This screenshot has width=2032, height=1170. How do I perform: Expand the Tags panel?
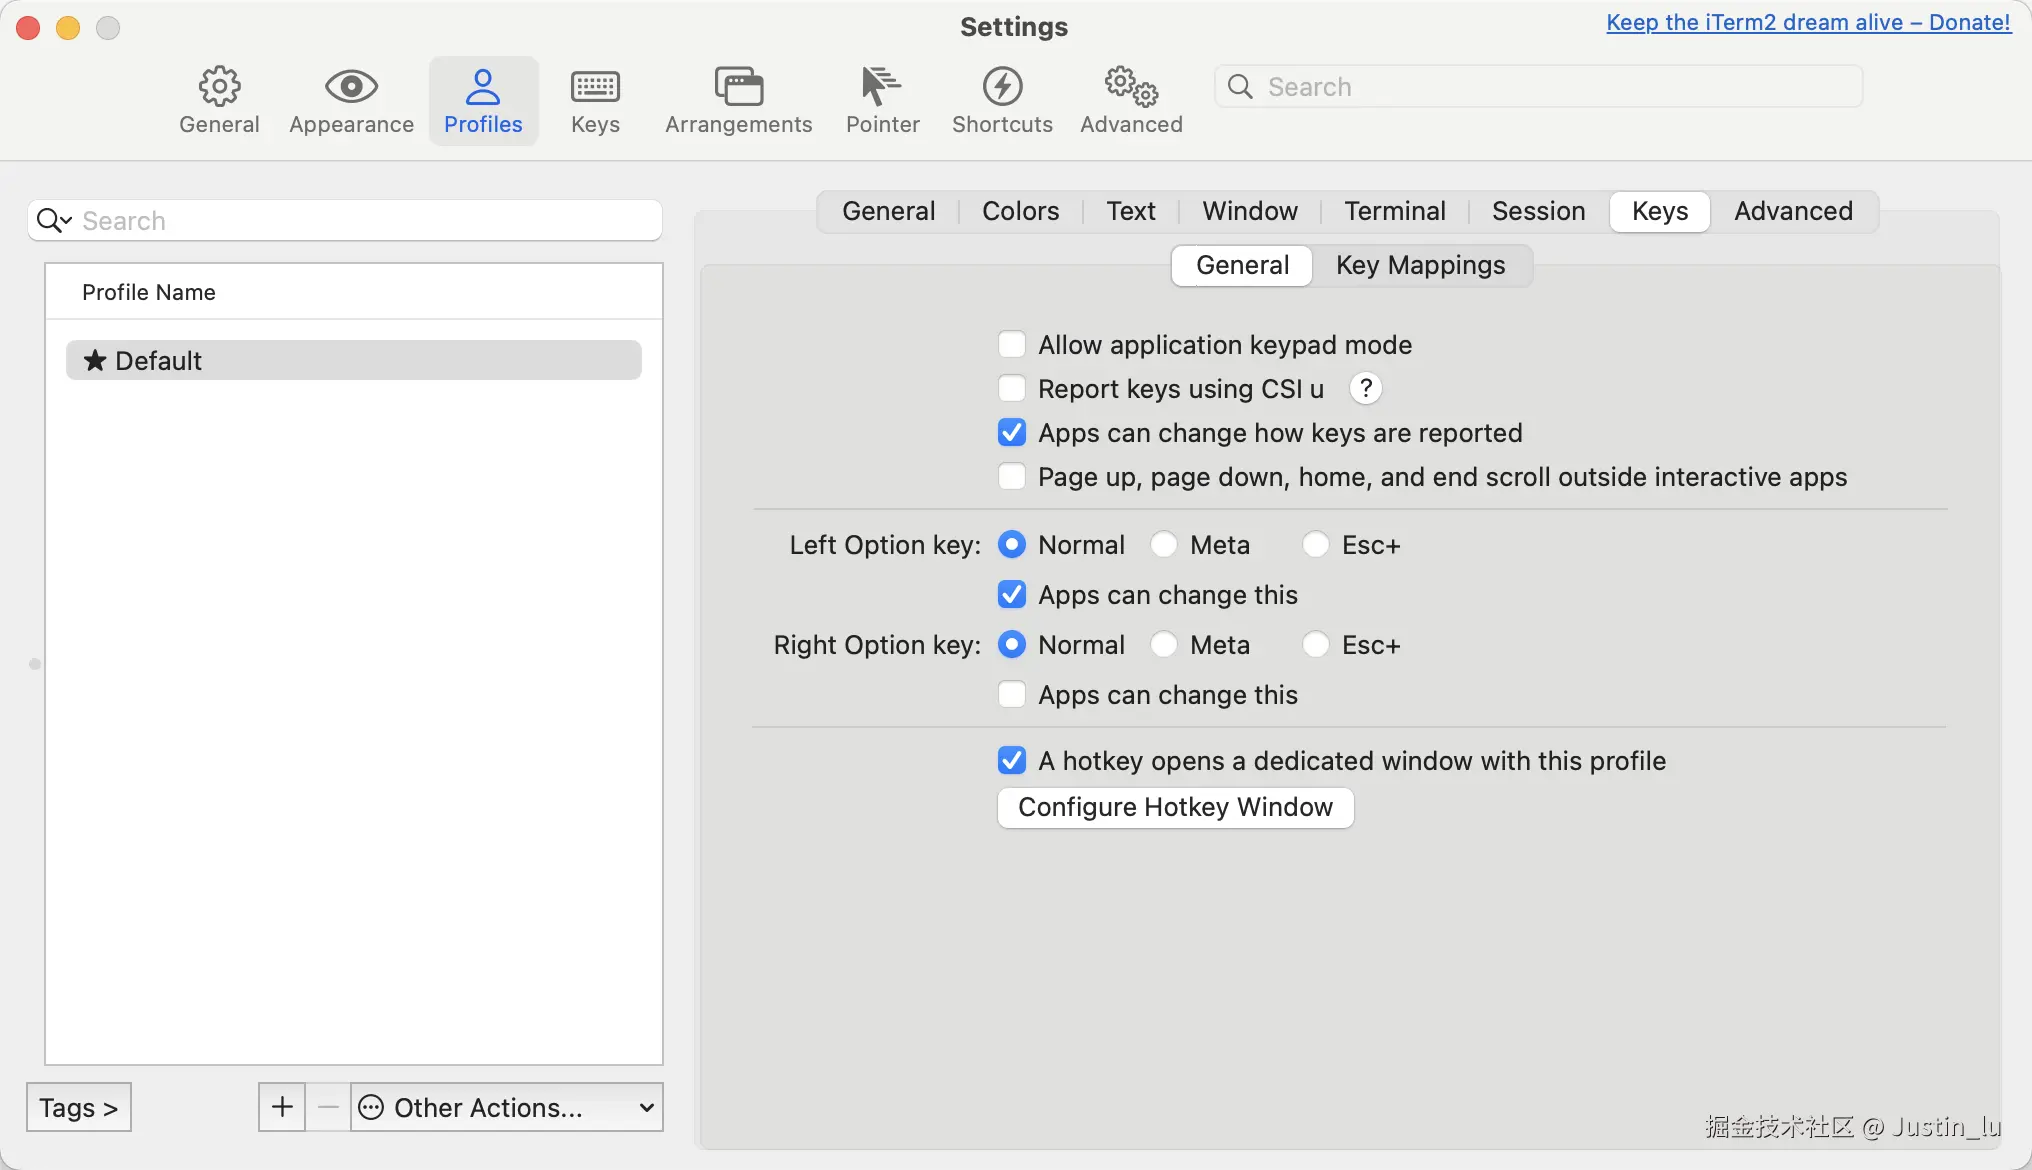click(79, 1107)
